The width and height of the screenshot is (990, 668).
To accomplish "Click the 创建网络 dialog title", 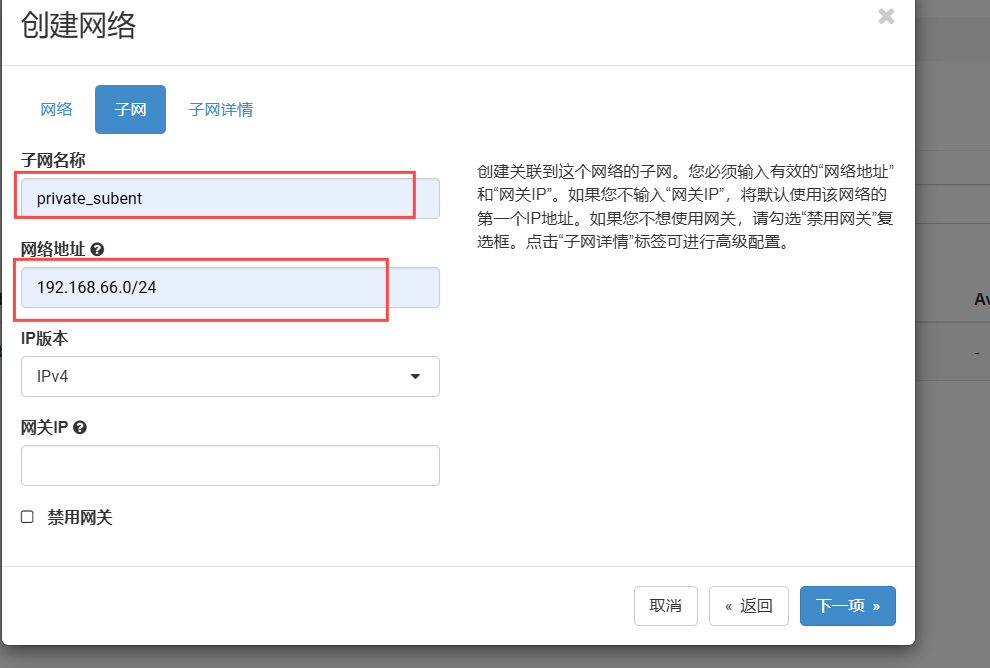I will point(78,24).
